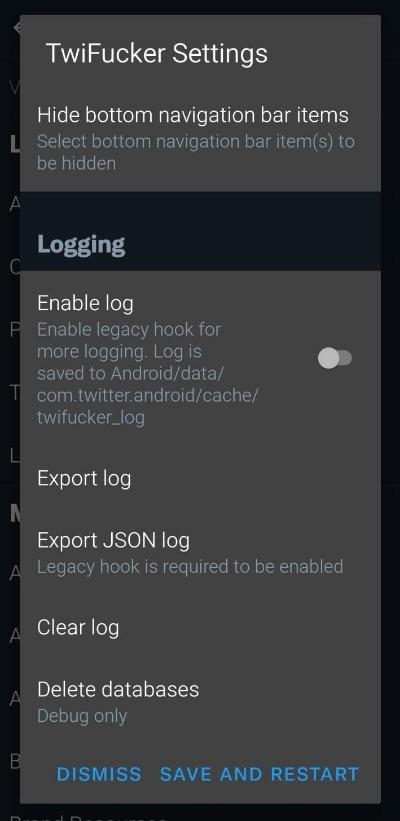
Task: Tap 'Select bottom navigation bar item(s)' description
Action: [x=196, y=152]
